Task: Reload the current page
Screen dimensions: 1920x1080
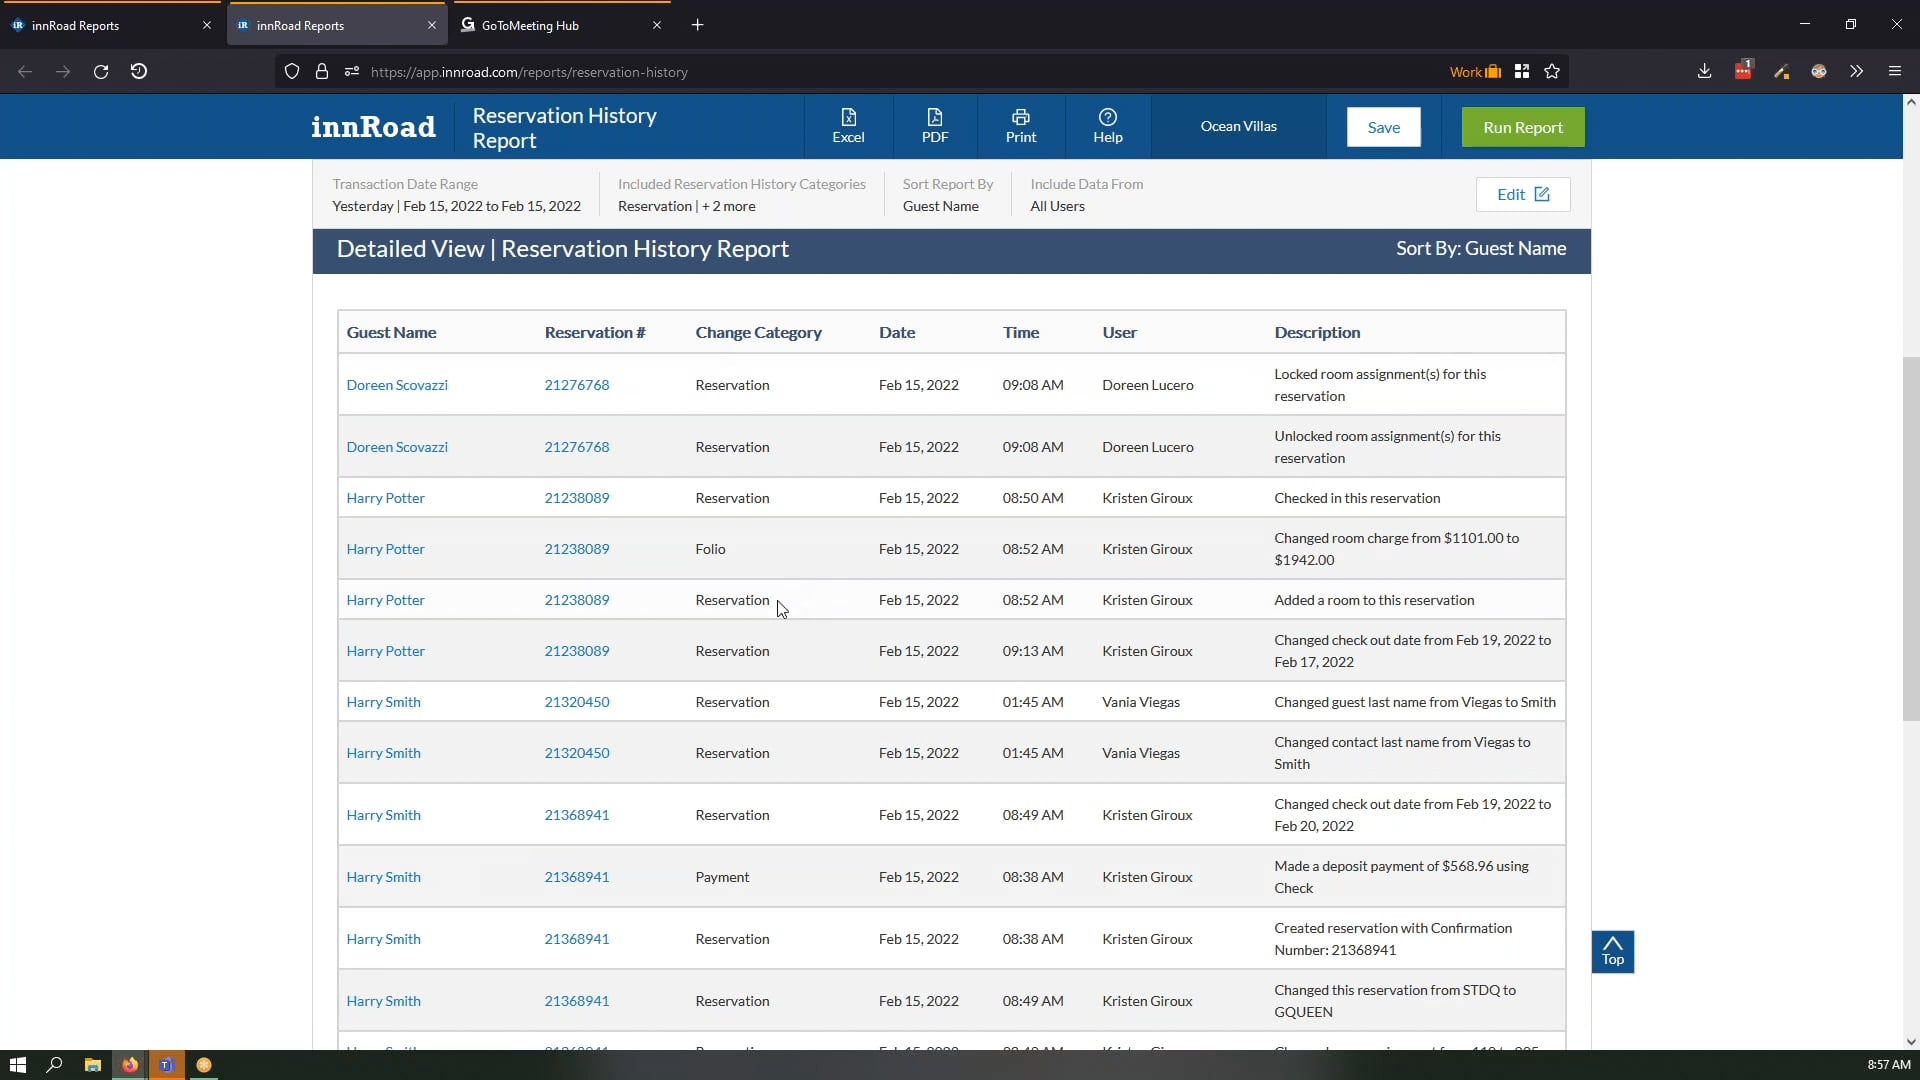Action: [100, 71]
